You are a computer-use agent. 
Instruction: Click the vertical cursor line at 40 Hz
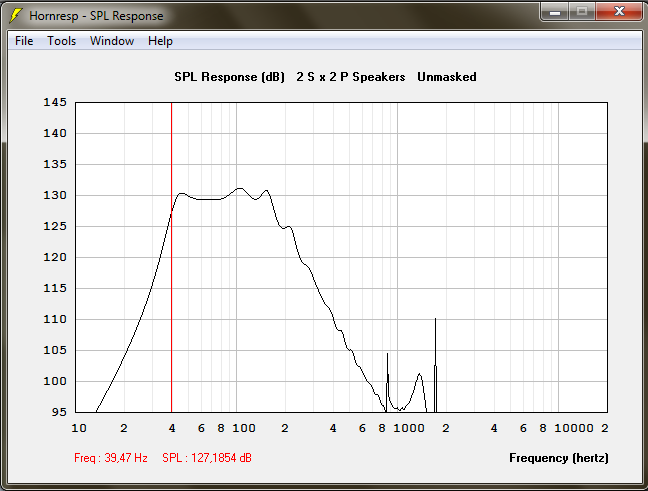[171, 250]
